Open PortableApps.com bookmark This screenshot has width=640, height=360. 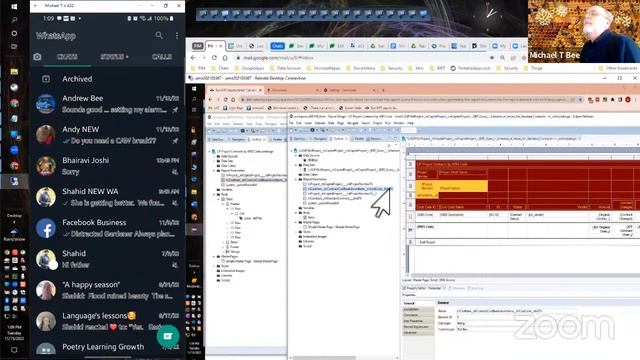tap(471, 68)
